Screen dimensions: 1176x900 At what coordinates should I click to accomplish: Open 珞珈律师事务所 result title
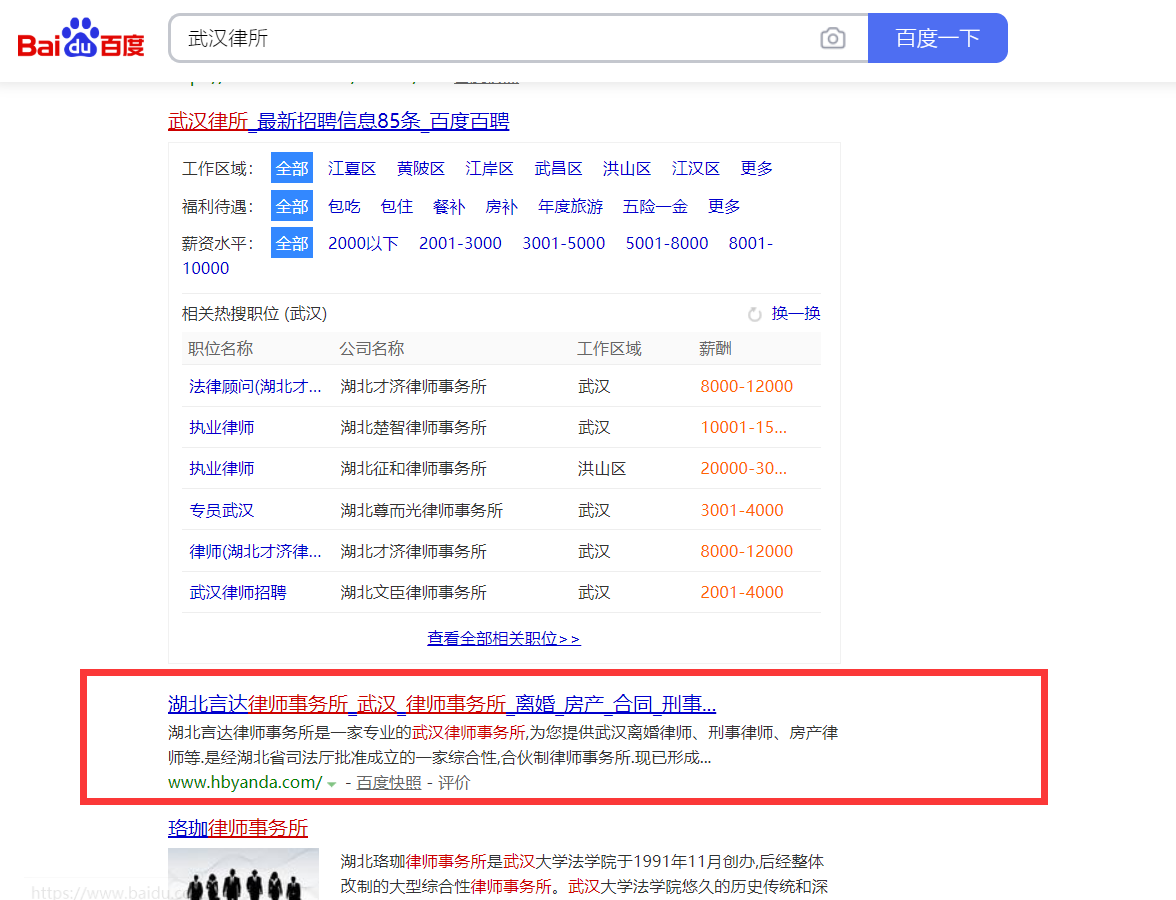click(238, 828)
